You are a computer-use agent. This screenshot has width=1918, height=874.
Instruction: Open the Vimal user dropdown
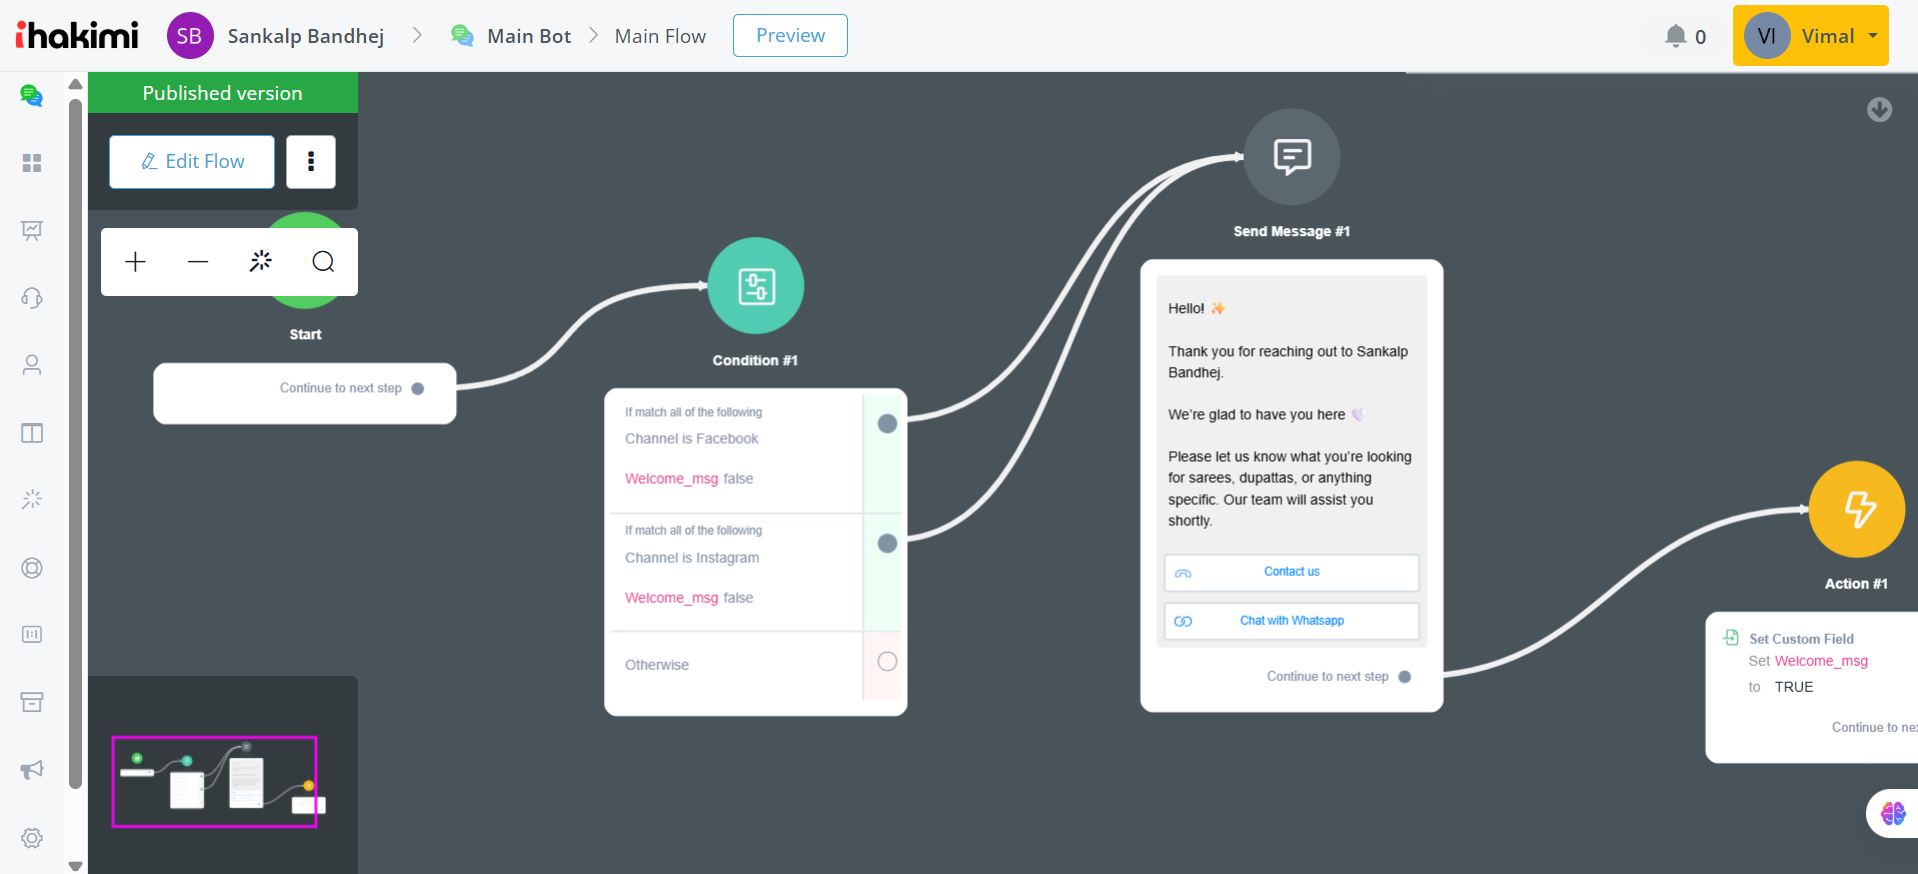1811,36
